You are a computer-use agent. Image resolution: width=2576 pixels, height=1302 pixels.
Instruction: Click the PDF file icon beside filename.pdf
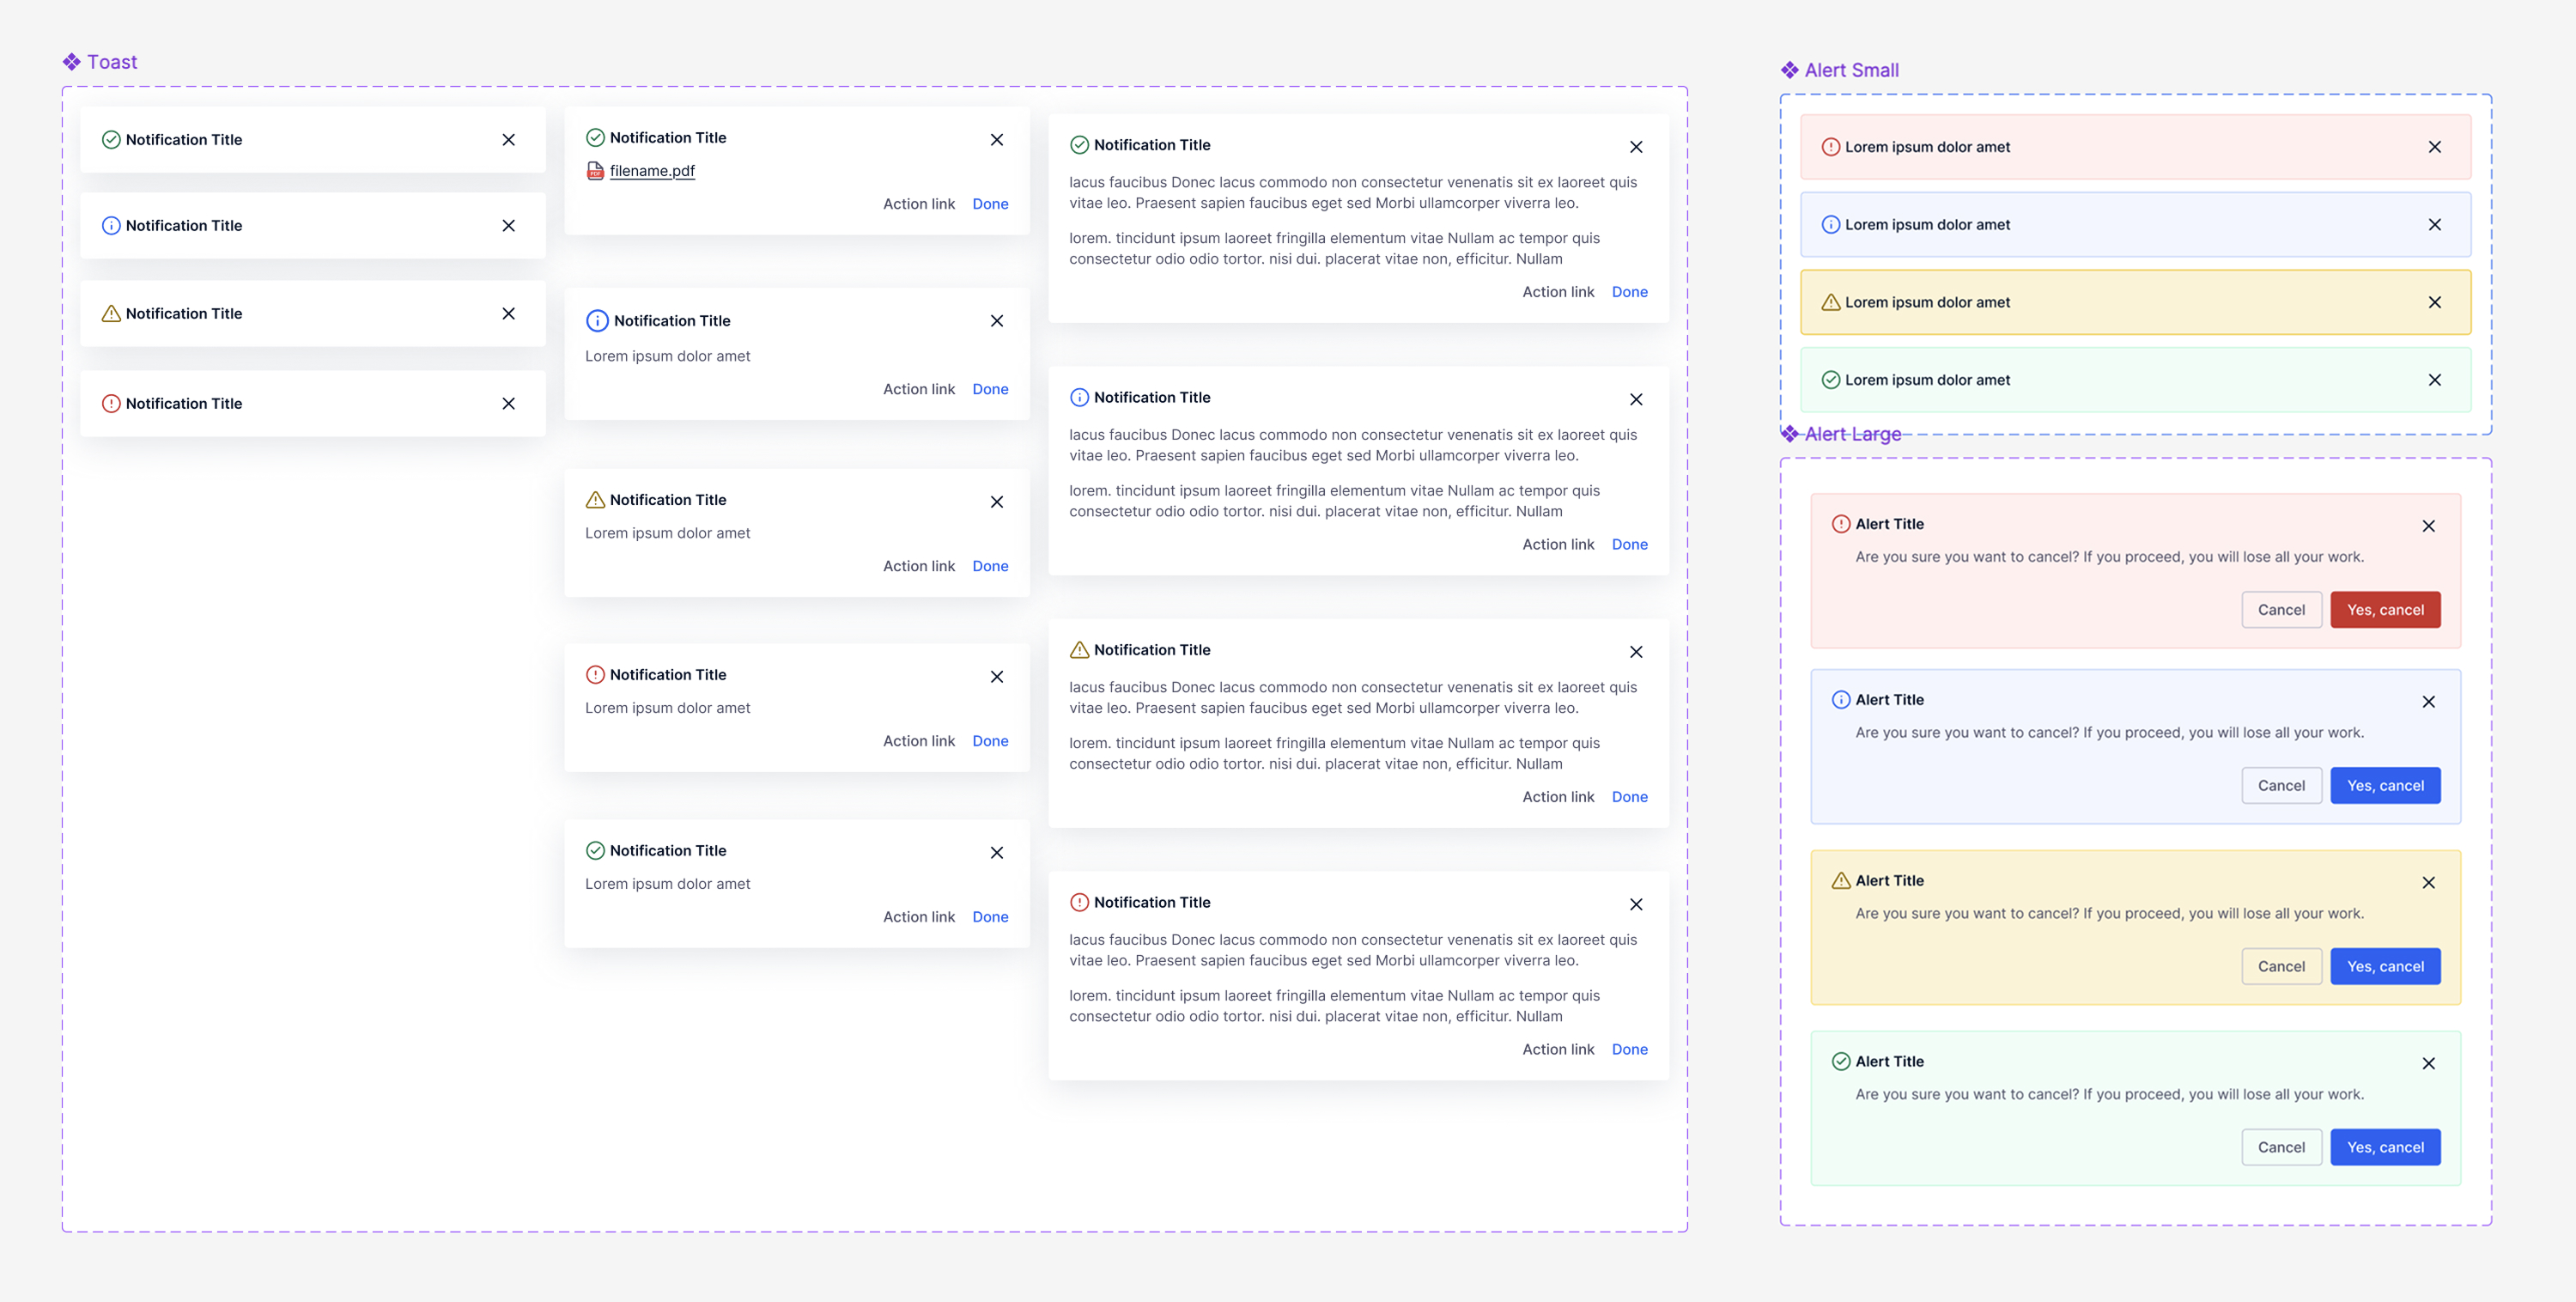(x=595, y=171)
